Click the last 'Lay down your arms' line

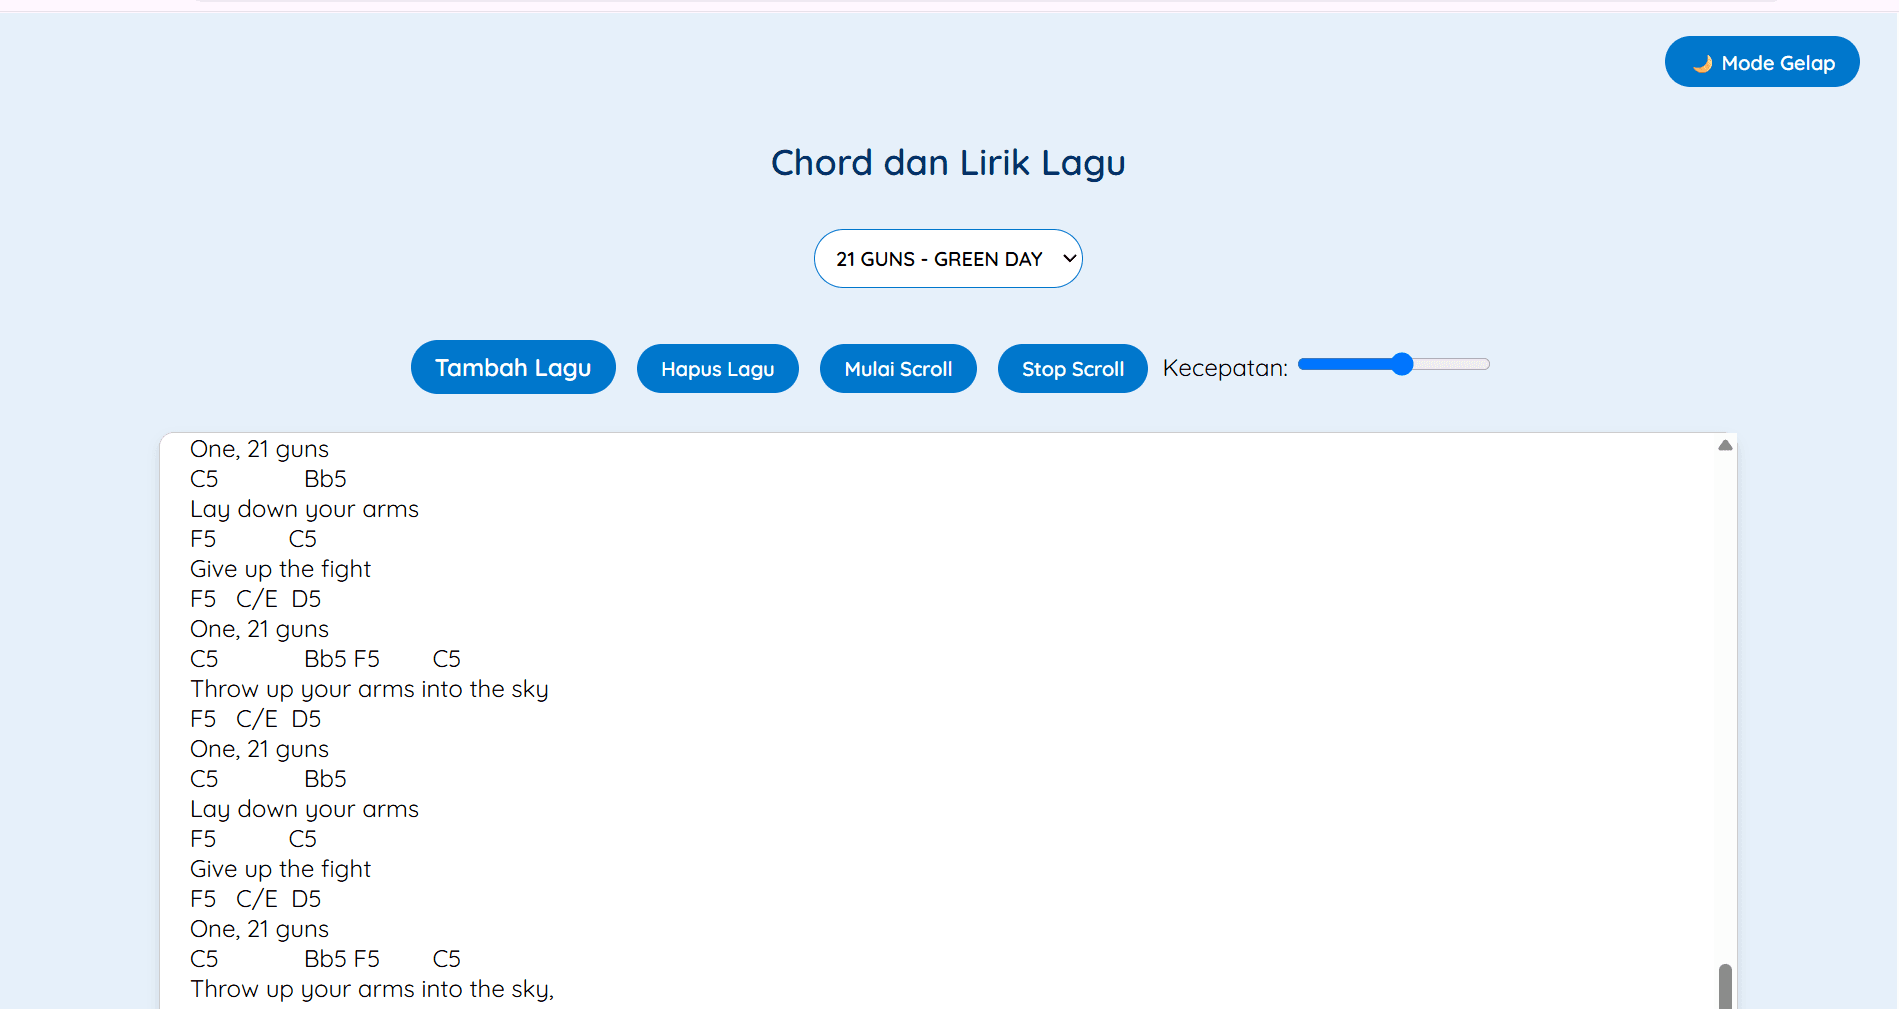pyautogui.click(x=304, y=809)
